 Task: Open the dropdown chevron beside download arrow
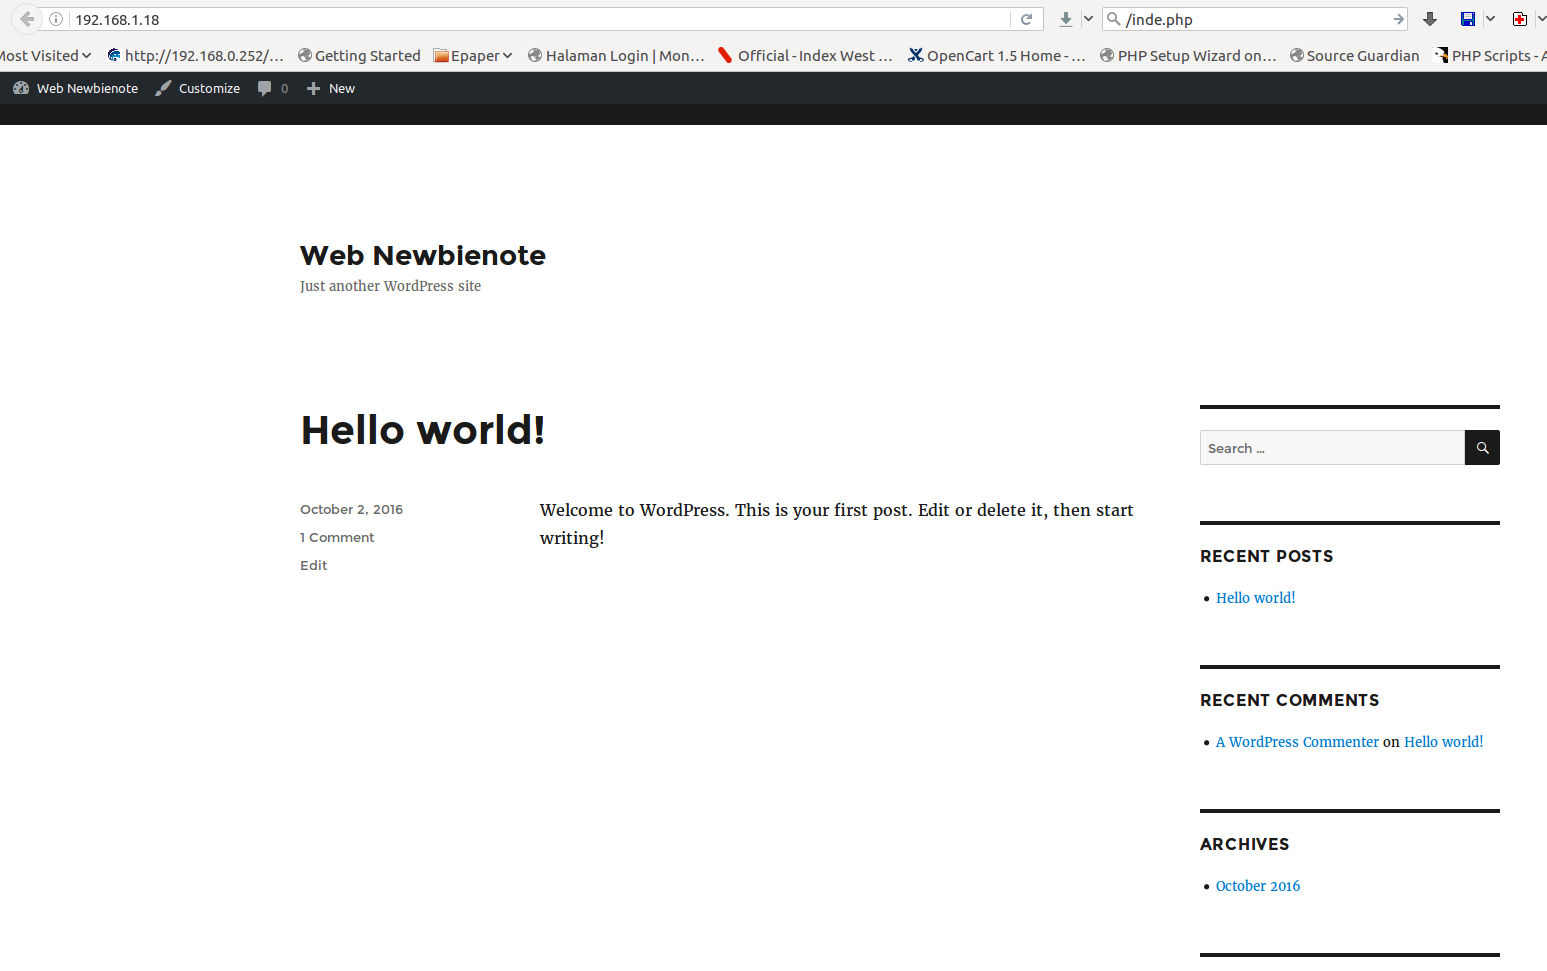click(1088, 19)
